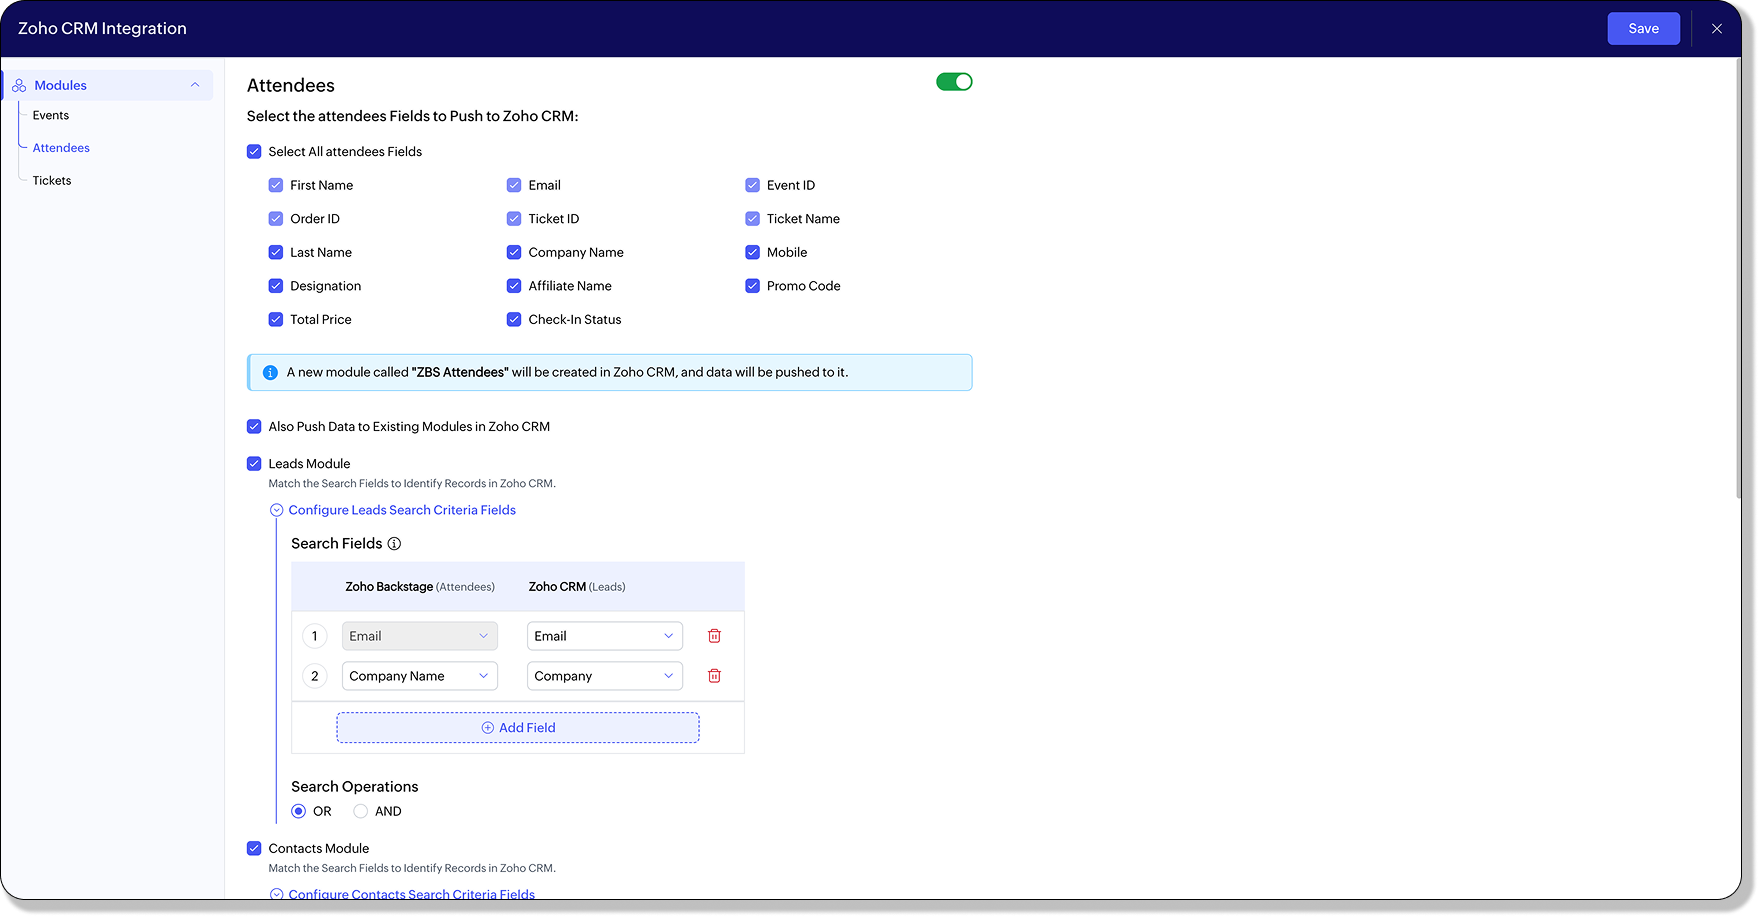1758x916 pixels.
Task: Collapse Configure Leads Search Criteria Fields
Action: pyautogui.click(x=402, y=510)
